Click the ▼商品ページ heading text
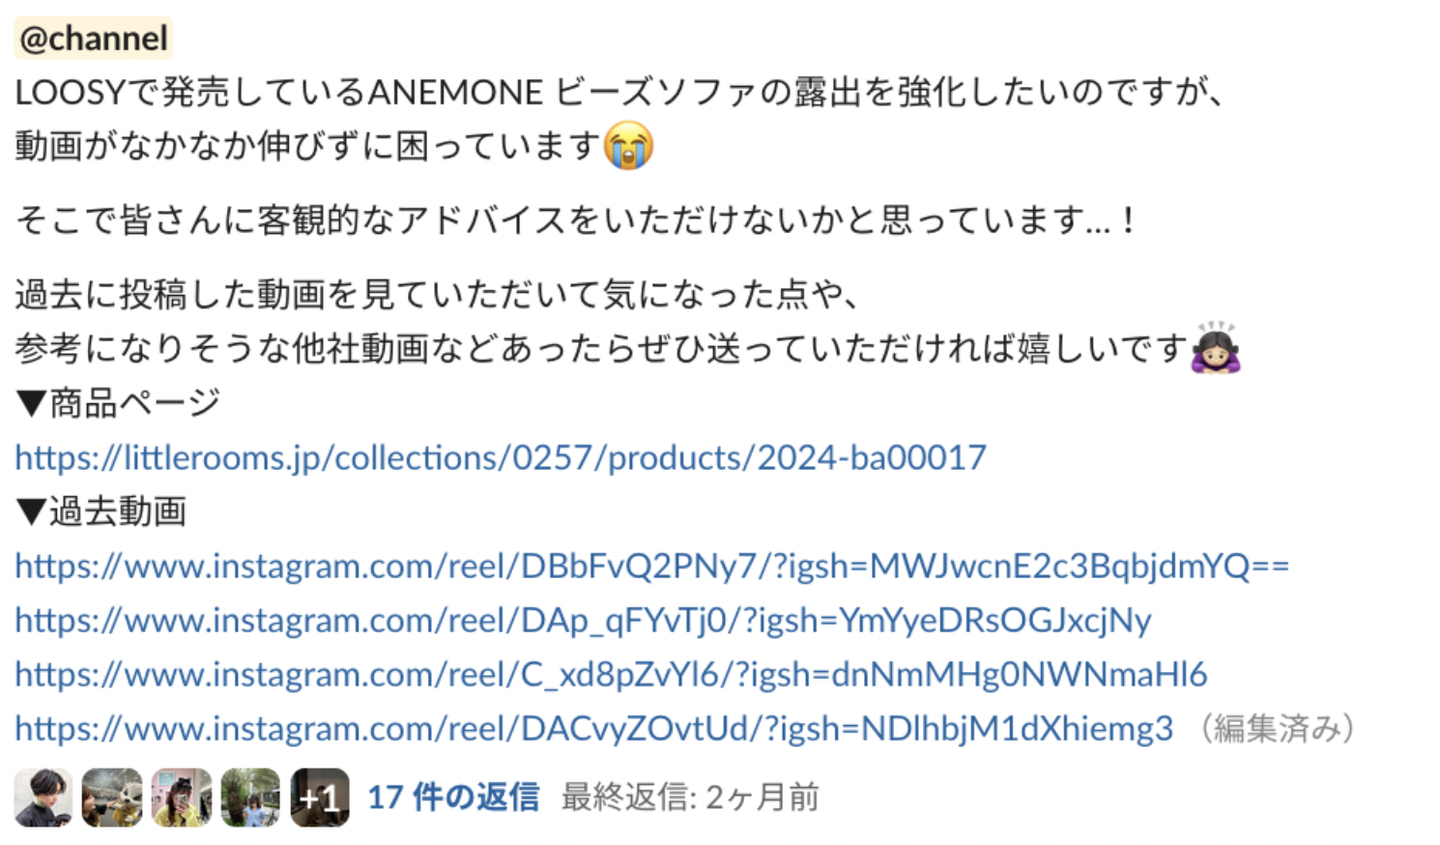This screenshot has height=845, width=1440. 118,403
